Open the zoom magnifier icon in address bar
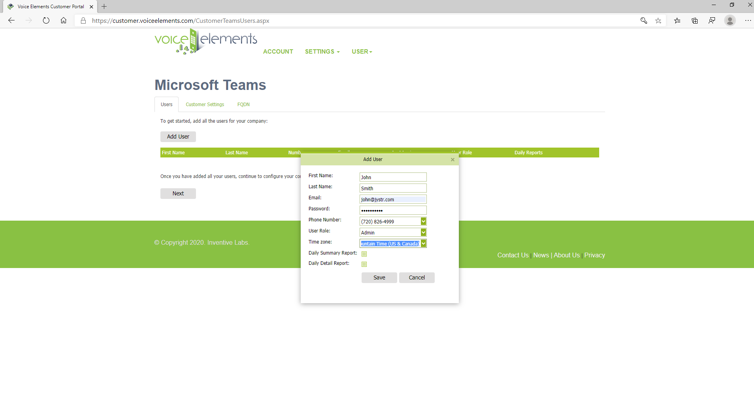The height and width of the screenshot is (414, 754). (643, 21)
